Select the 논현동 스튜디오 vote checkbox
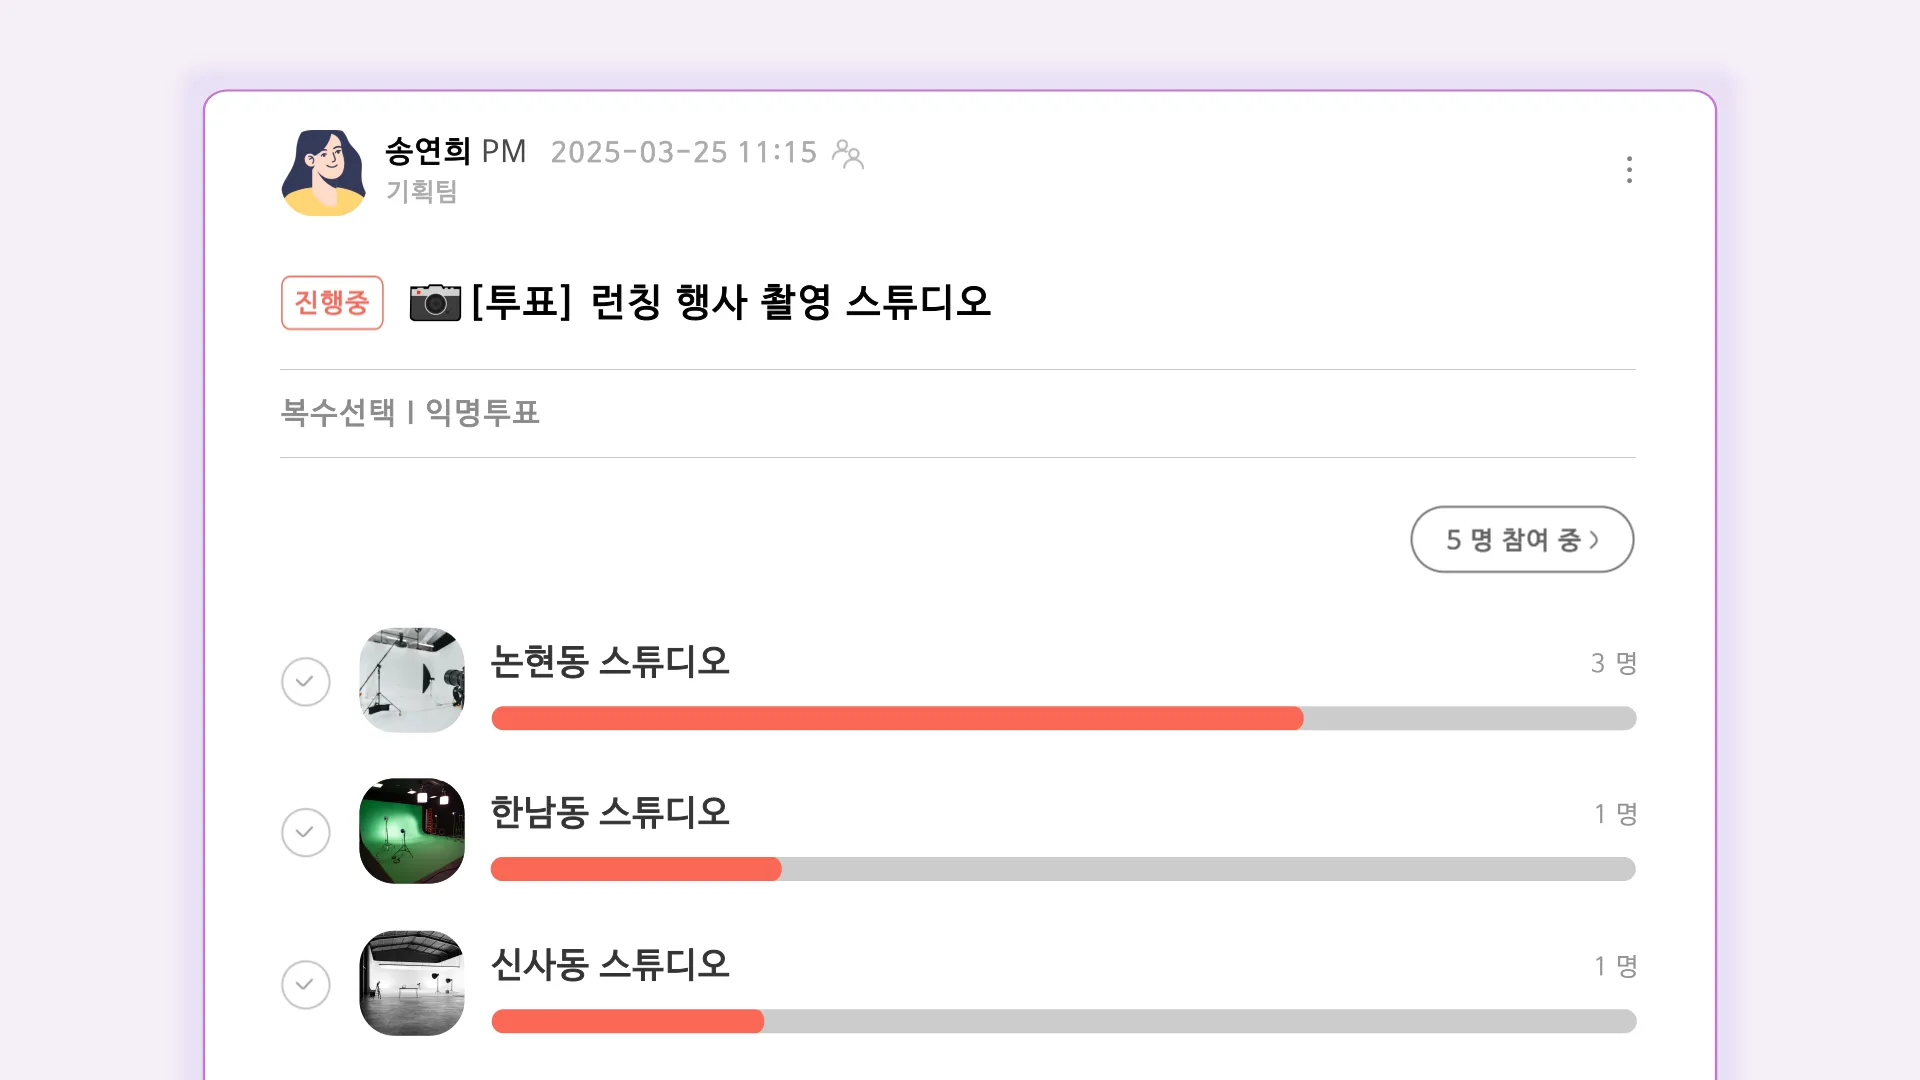Viewport: 1920px width, 1080px height. tap(306, 681)
